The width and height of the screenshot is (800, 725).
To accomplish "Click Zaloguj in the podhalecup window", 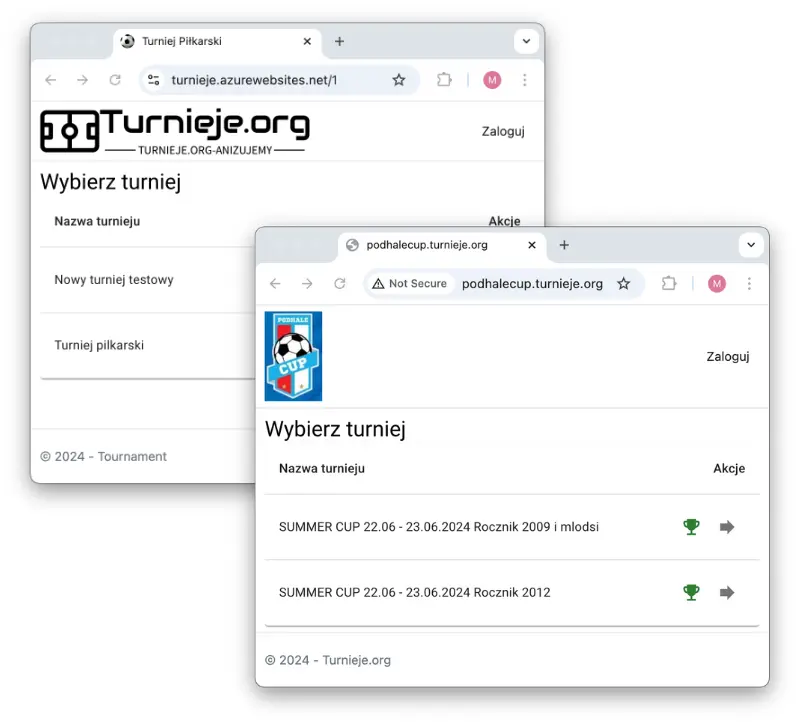I will point(728,357).
